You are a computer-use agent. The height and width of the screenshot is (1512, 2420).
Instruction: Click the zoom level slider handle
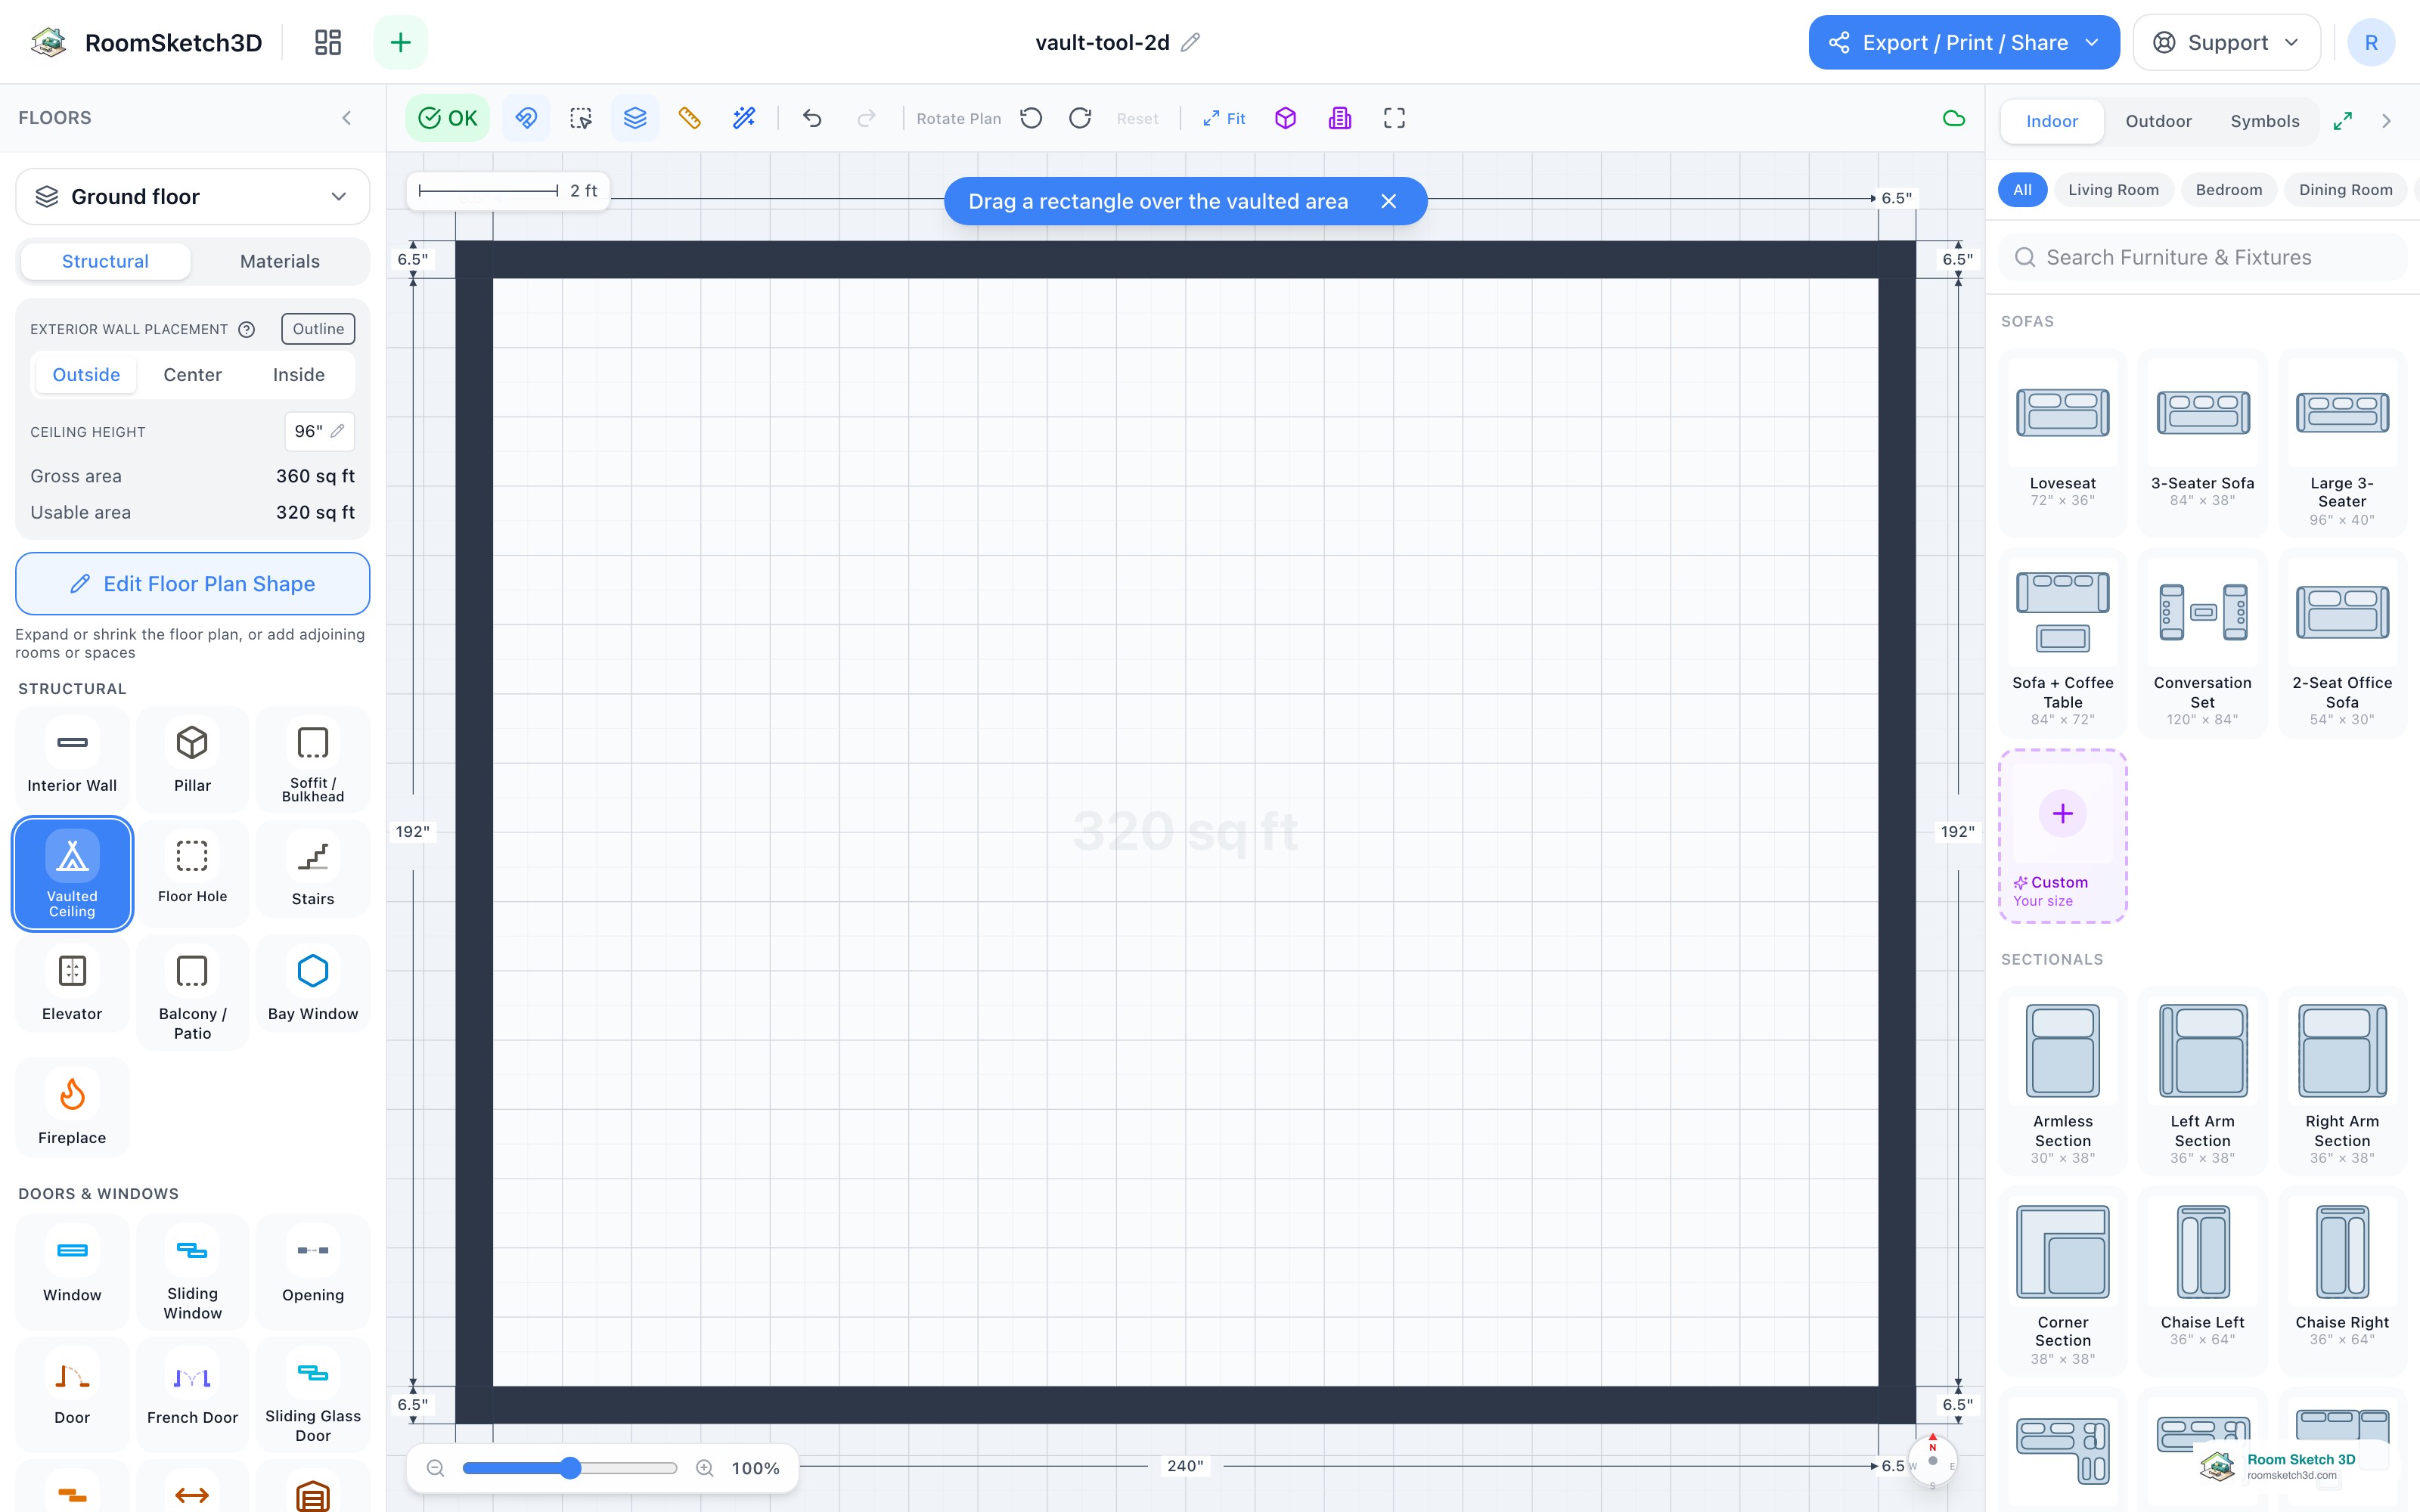[570, 1468]
